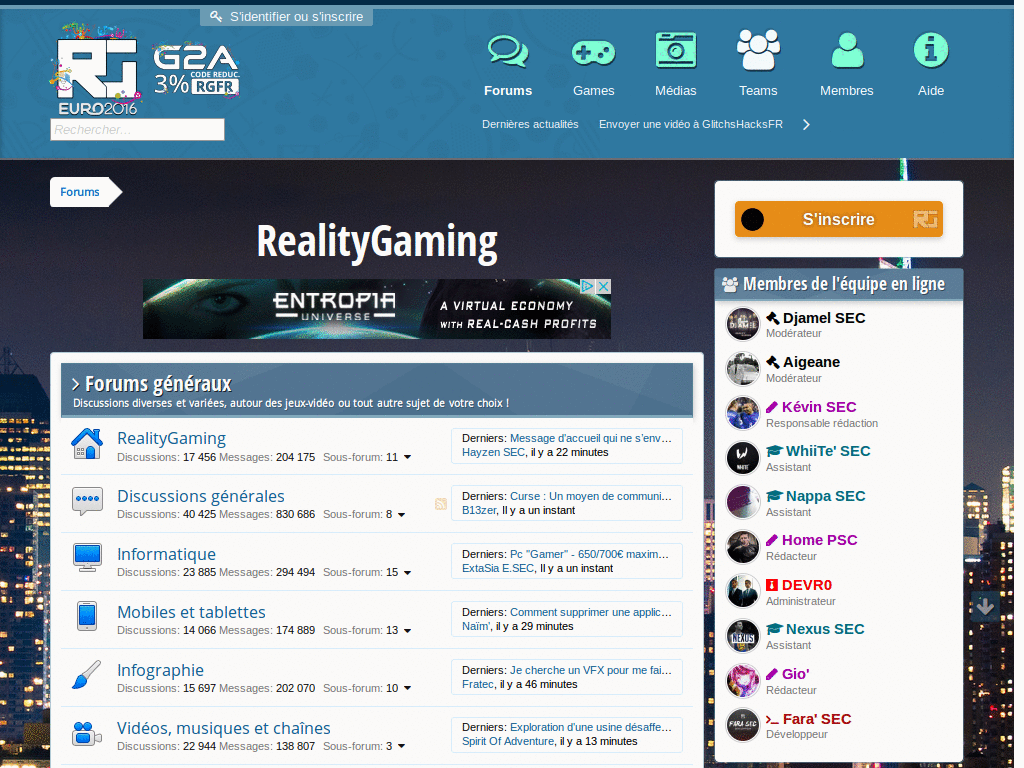Select the Membres menu label
This screenshot has width=1024, height=768.
pos(847,91)
